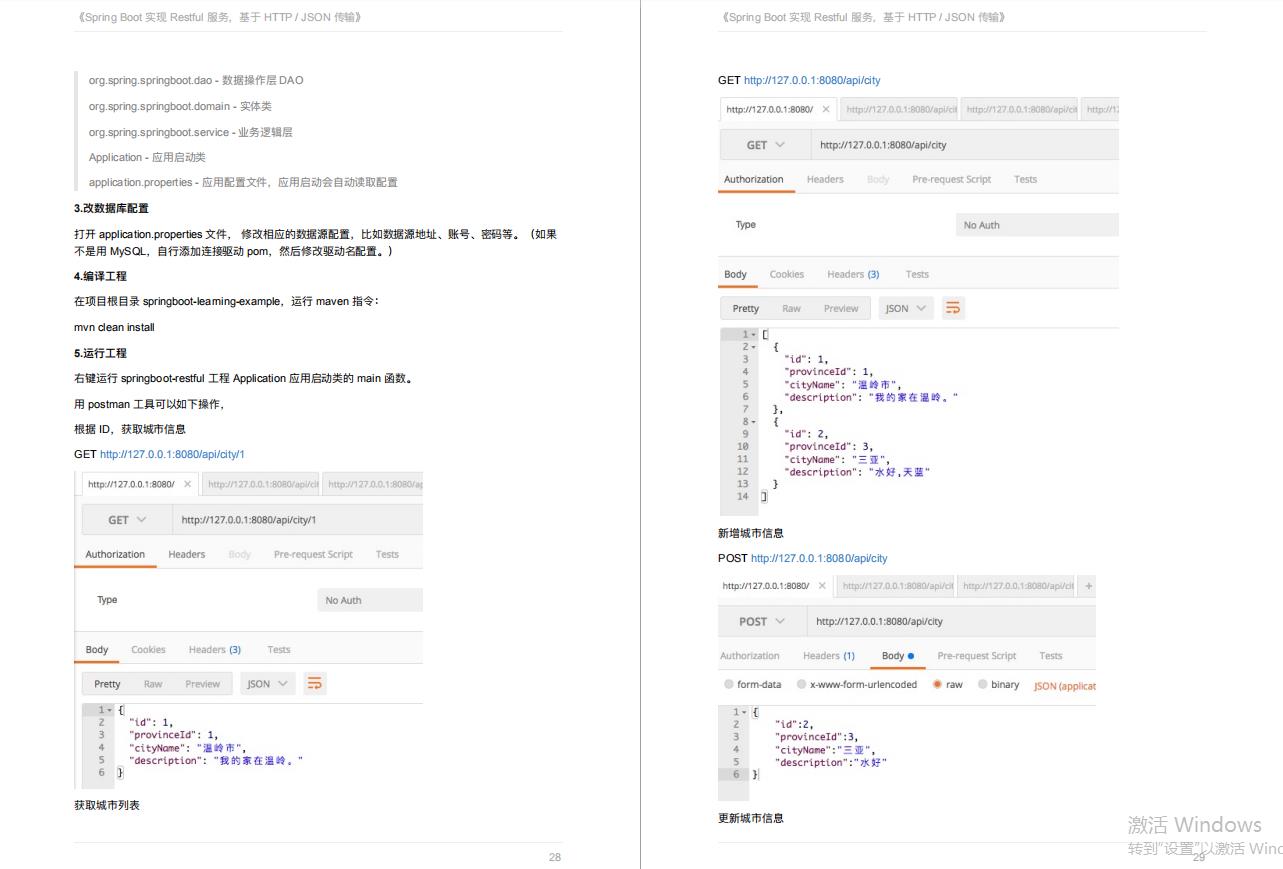Close the active tab above the GET api/city request

point(826,109)
